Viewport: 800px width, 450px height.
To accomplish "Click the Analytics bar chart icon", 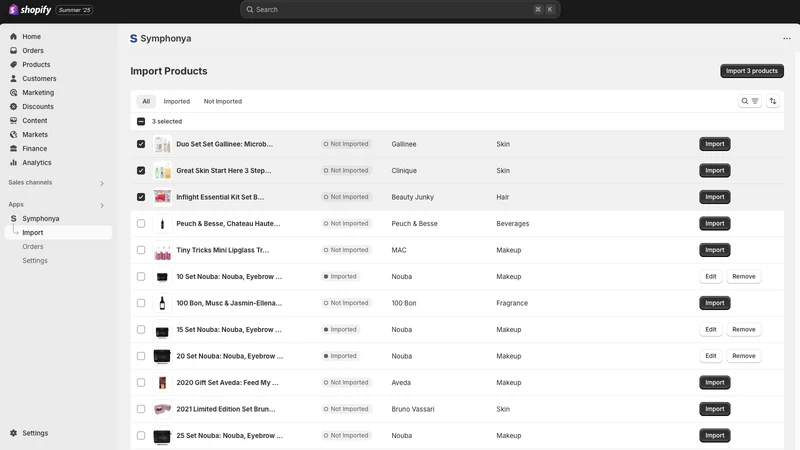I will coord(13,163).
